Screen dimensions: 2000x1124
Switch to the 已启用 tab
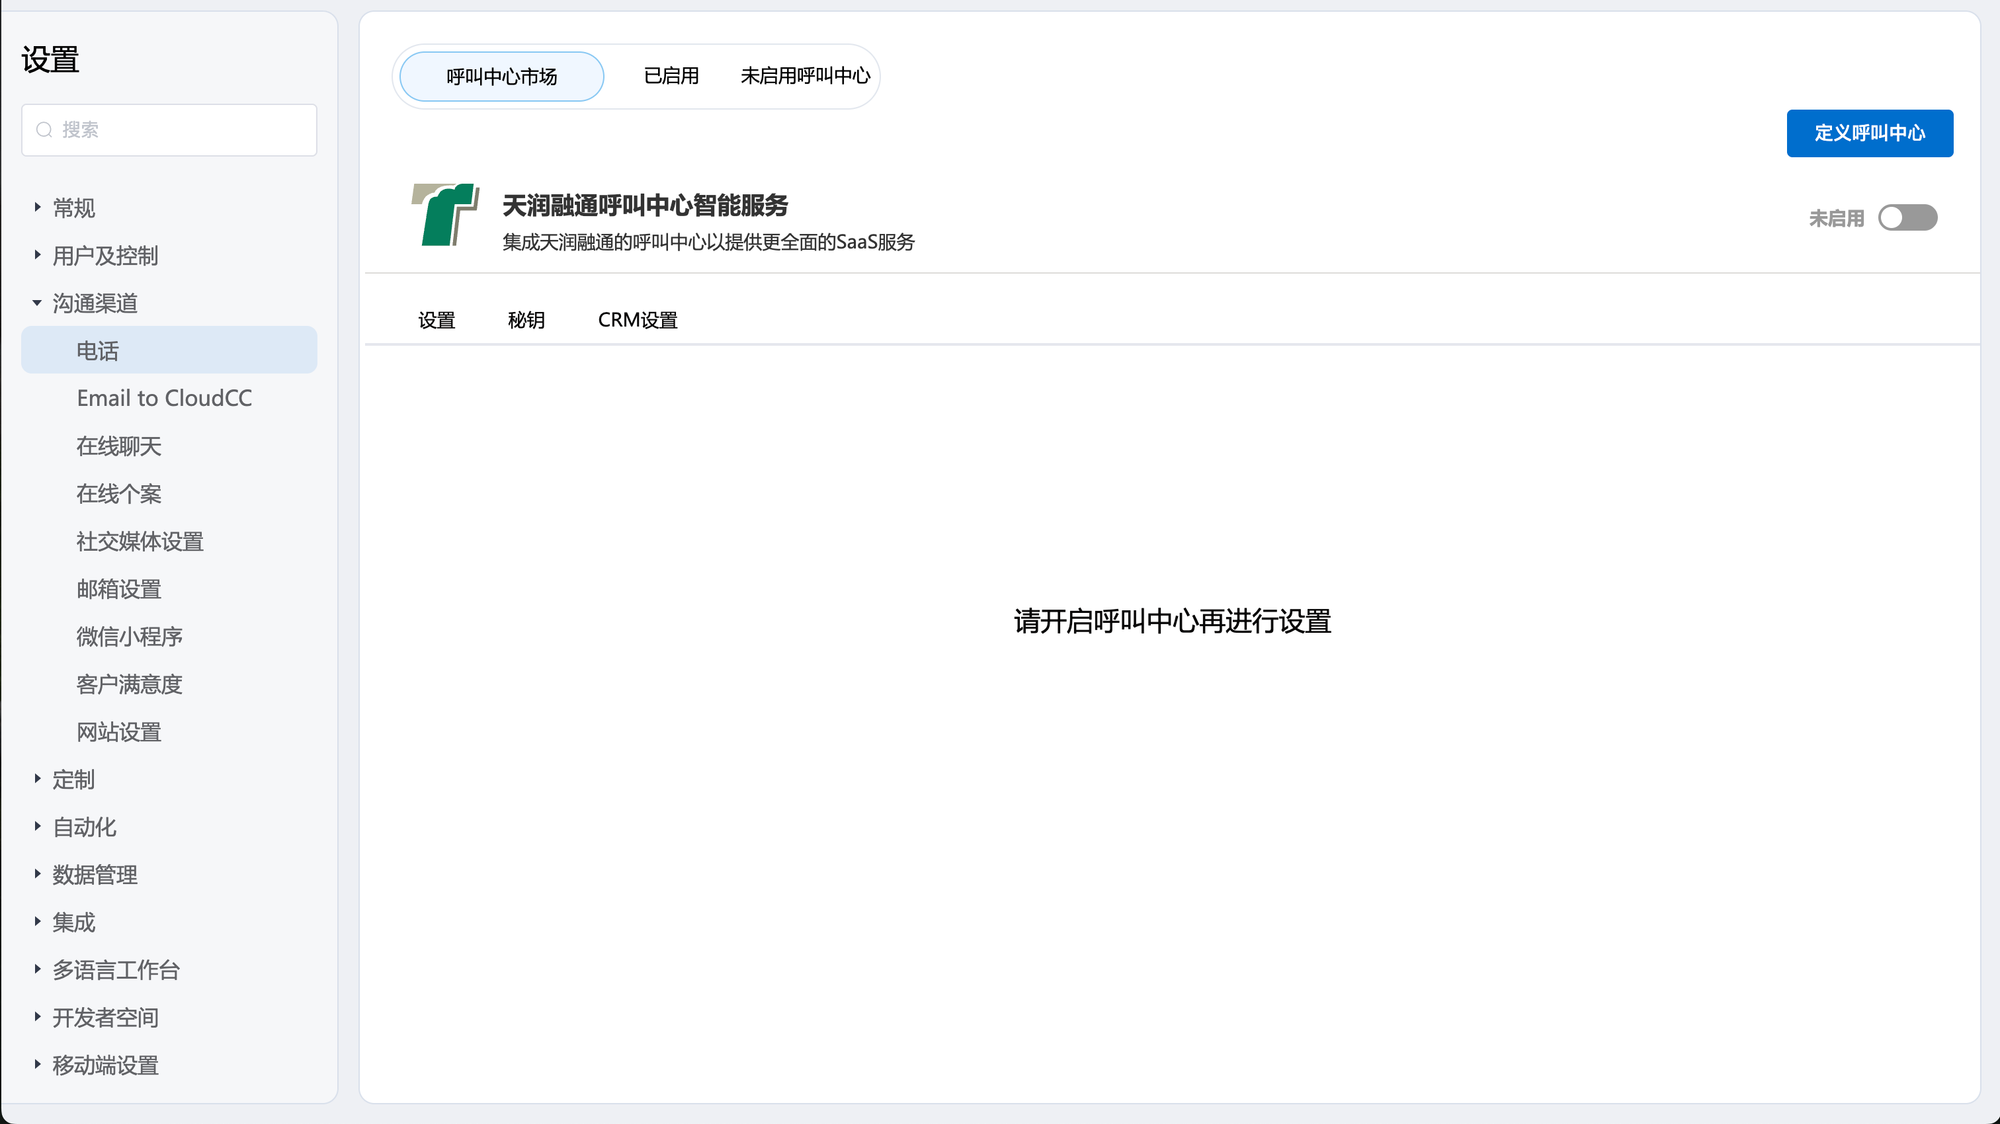click(671, 76)
